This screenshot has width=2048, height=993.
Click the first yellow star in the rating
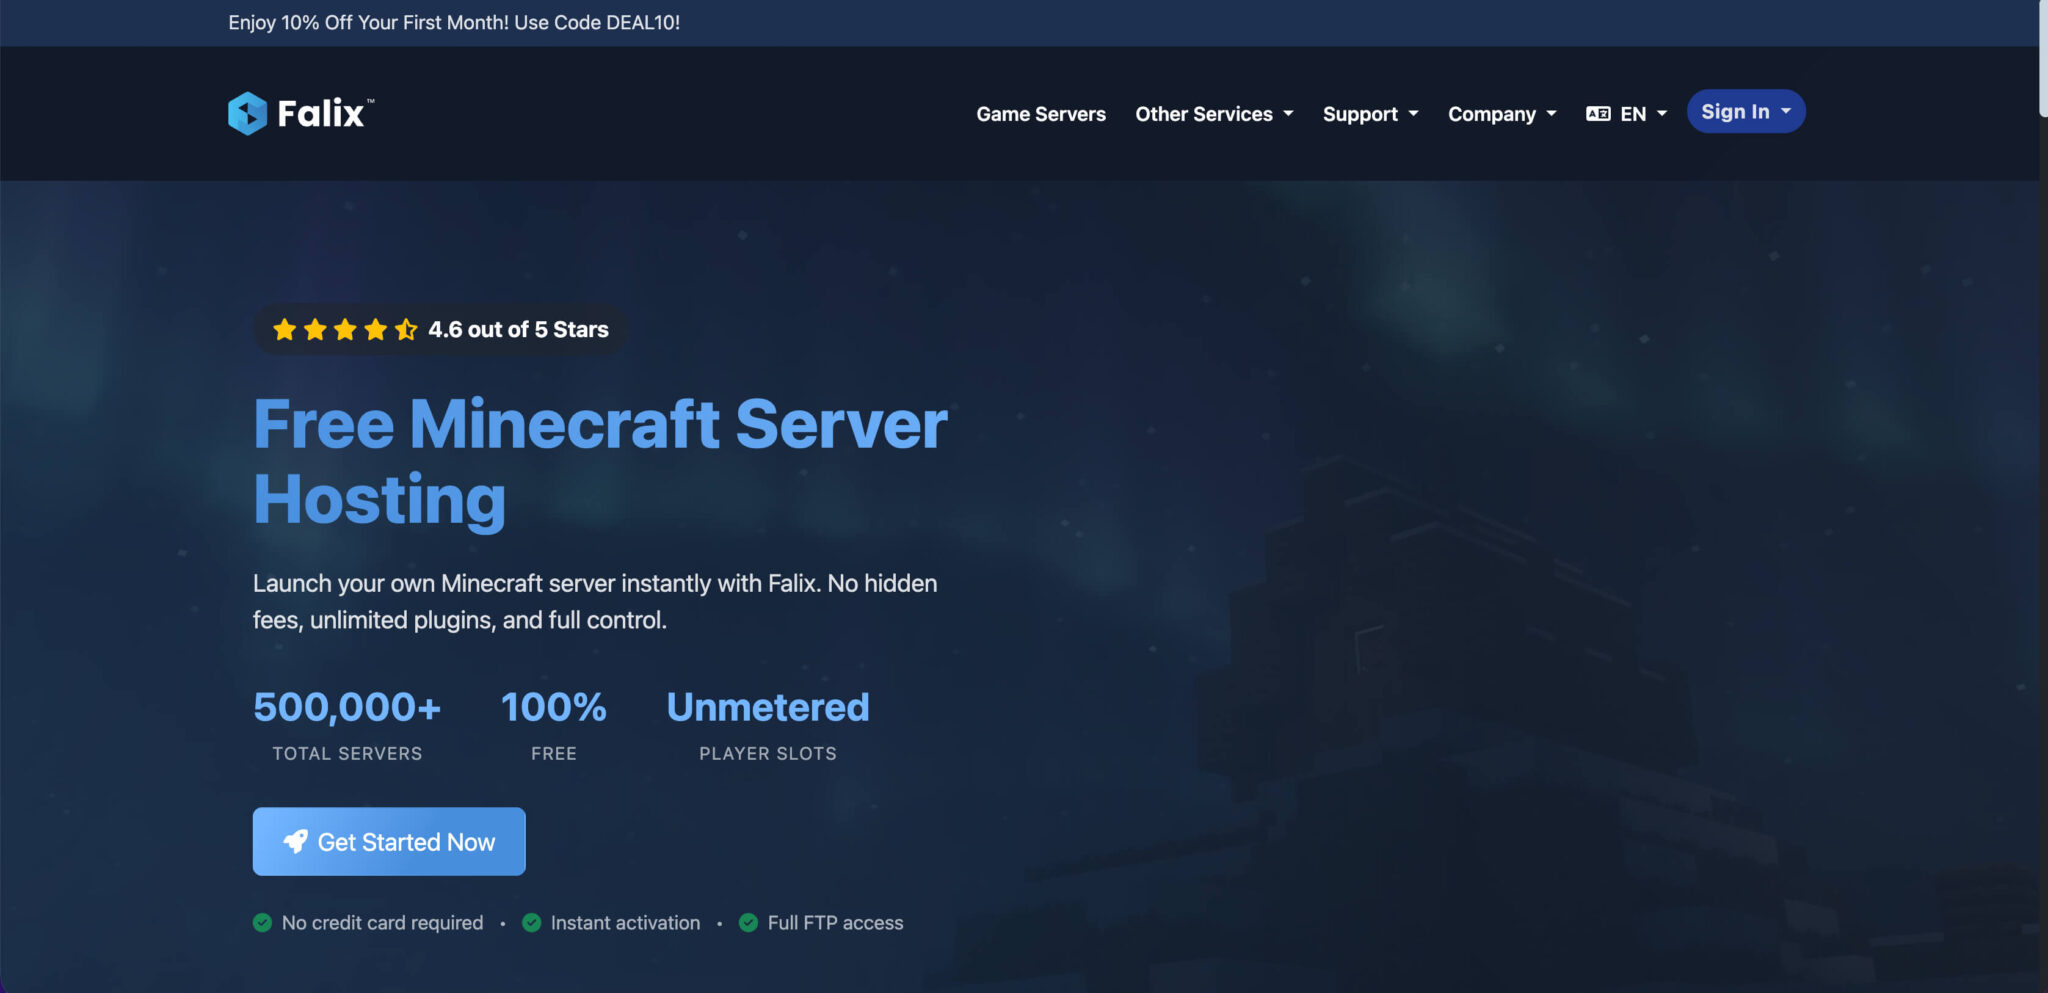pos(283,329)
